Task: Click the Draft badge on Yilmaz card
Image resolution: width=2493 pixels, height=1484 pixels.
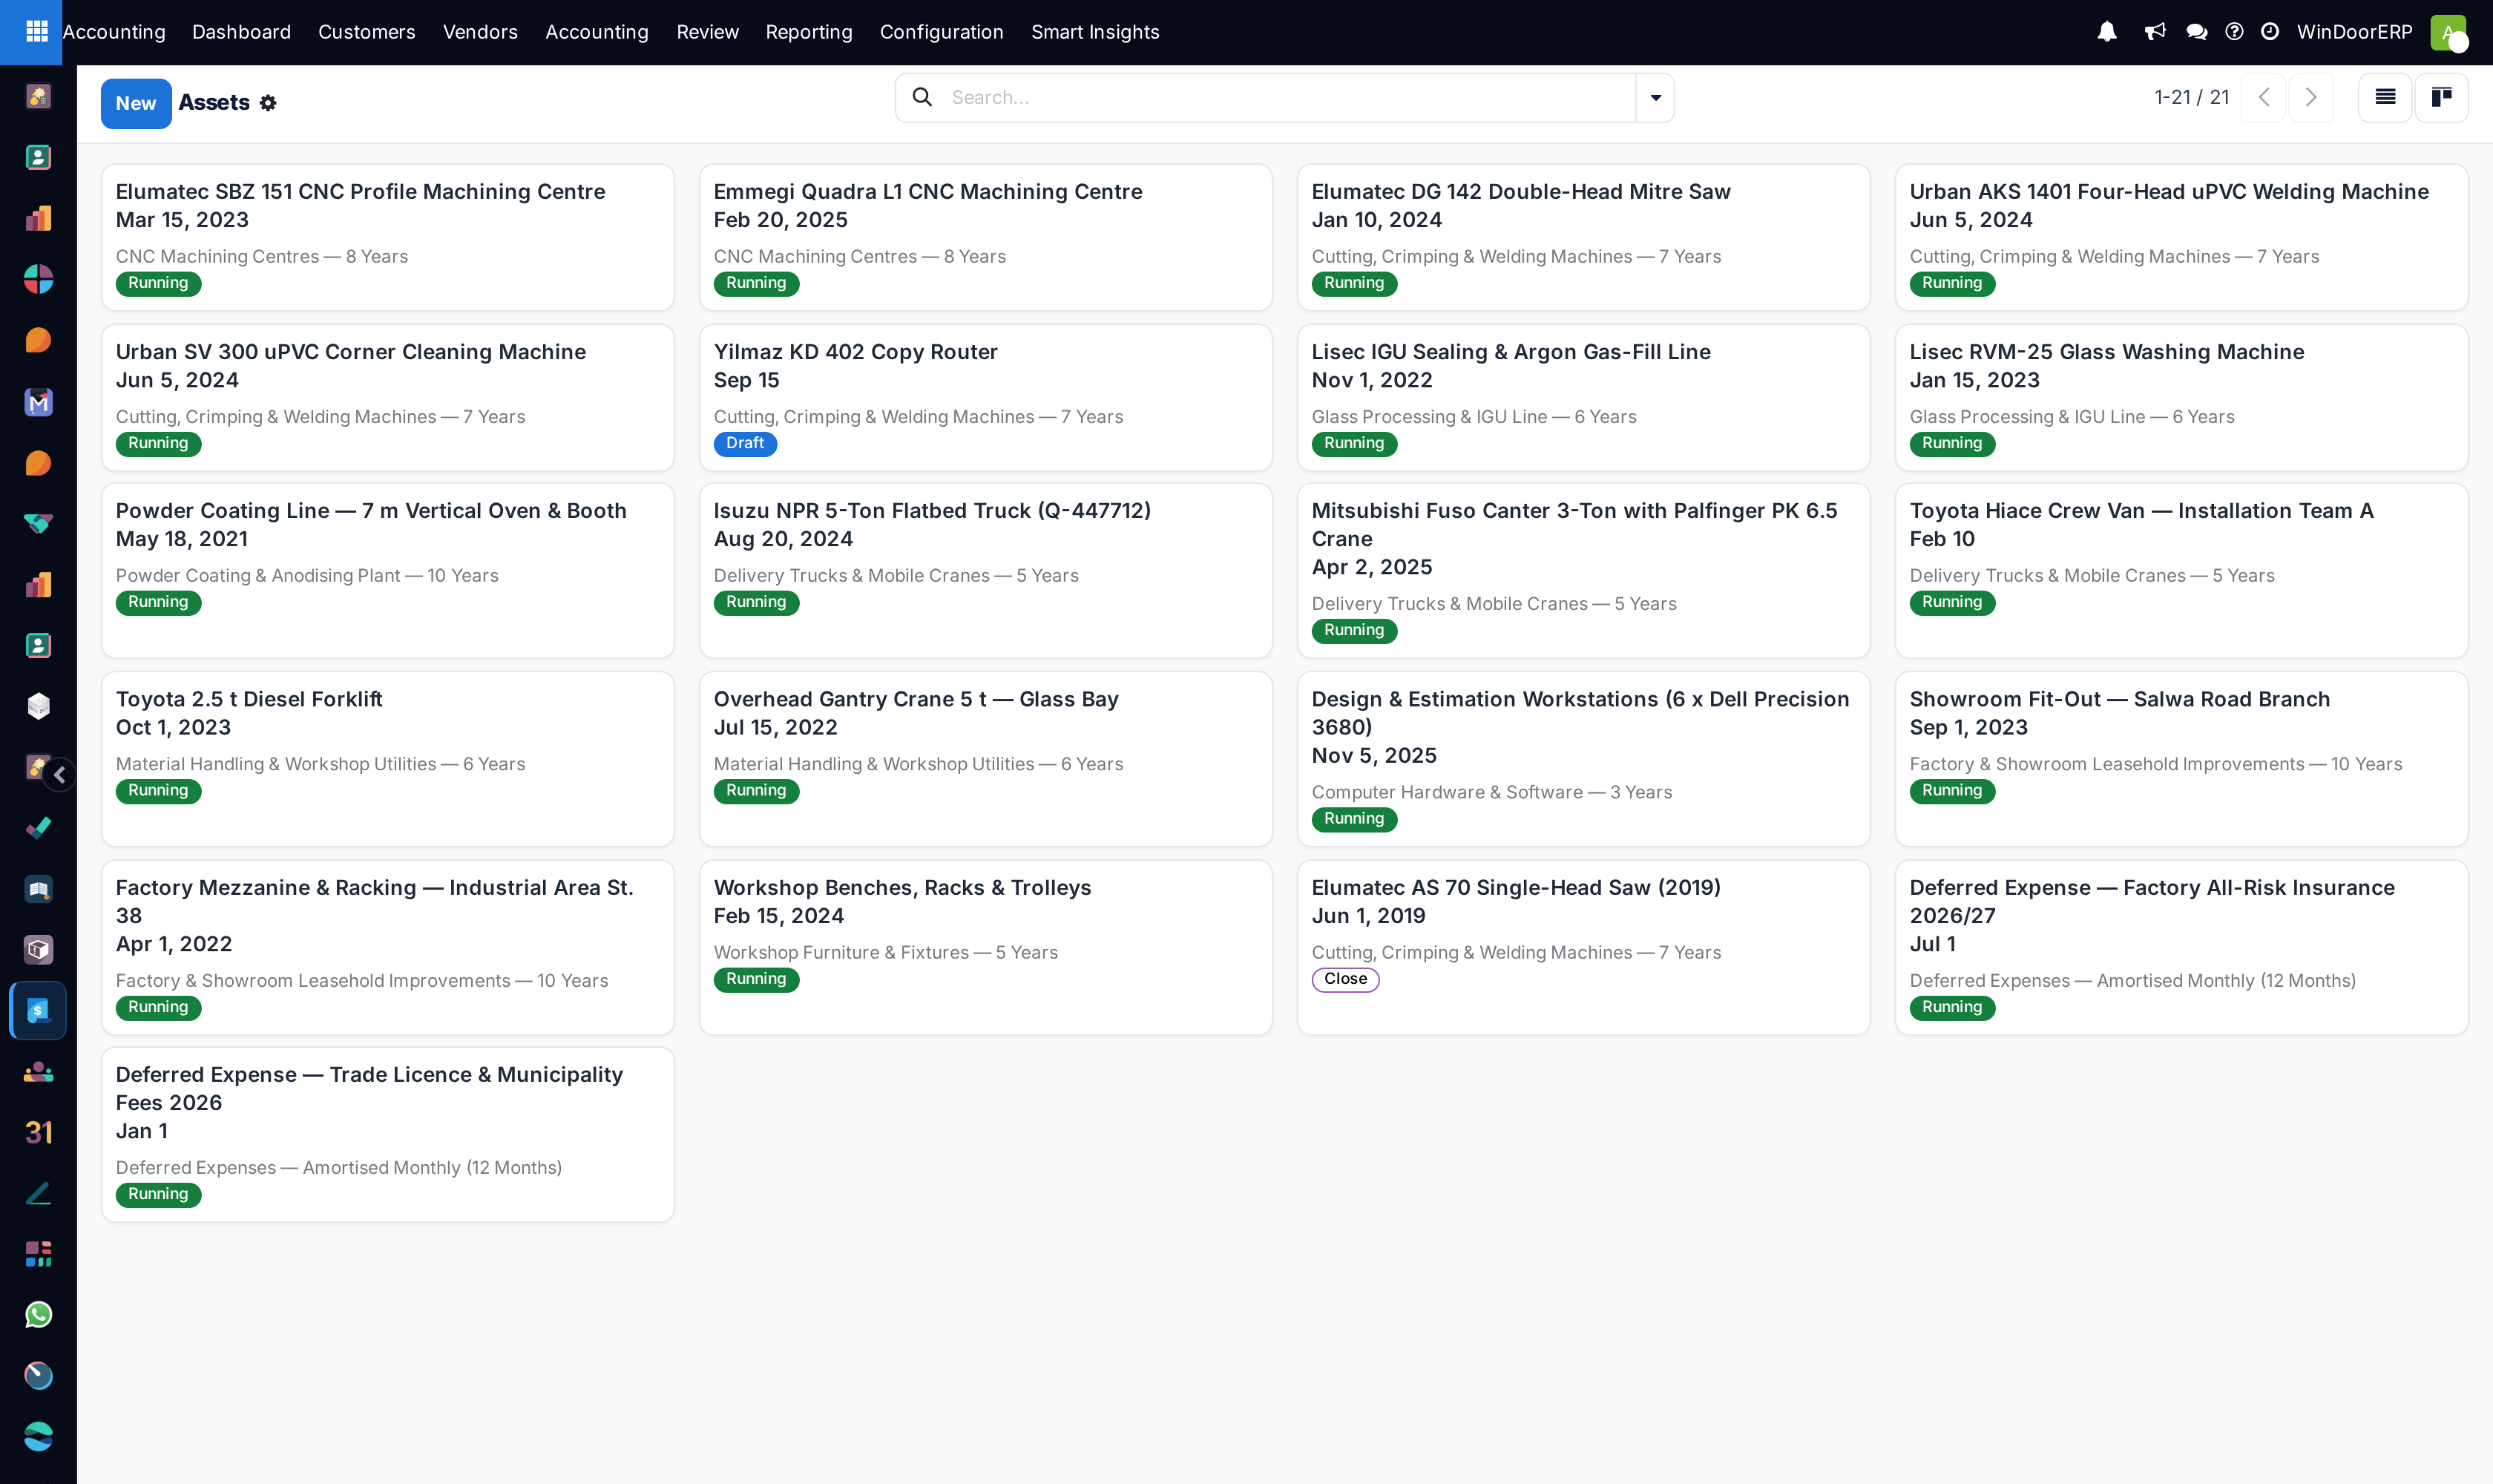Action: point(745,443)
